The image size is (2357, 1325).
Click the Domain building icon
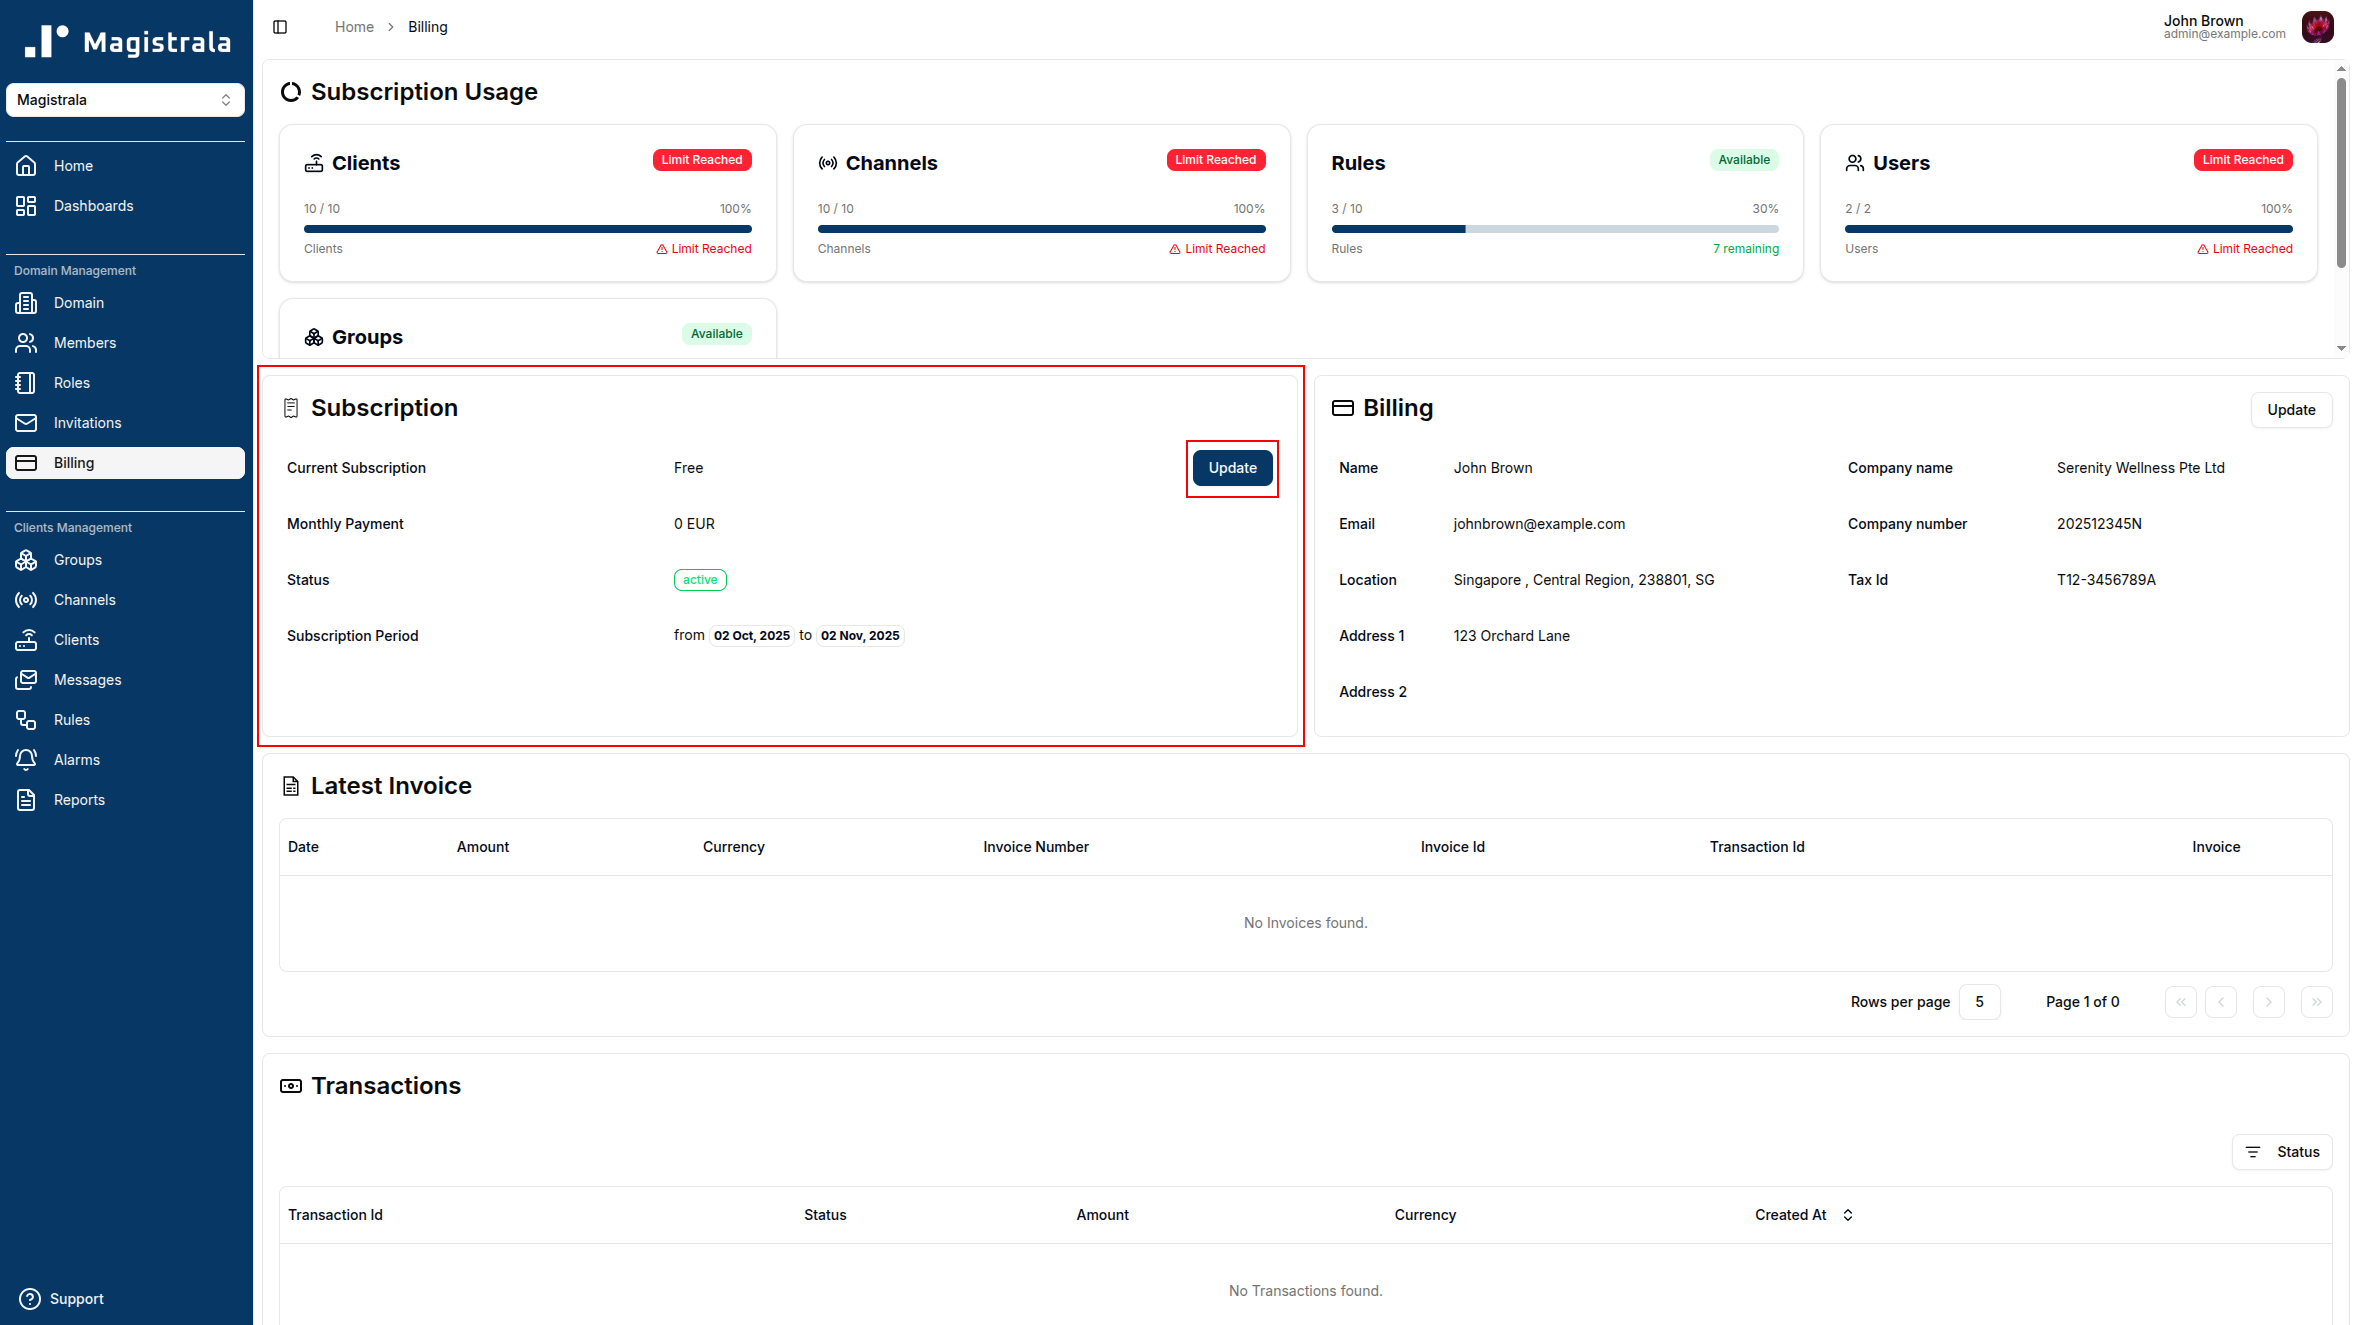[x=27, y=302]
